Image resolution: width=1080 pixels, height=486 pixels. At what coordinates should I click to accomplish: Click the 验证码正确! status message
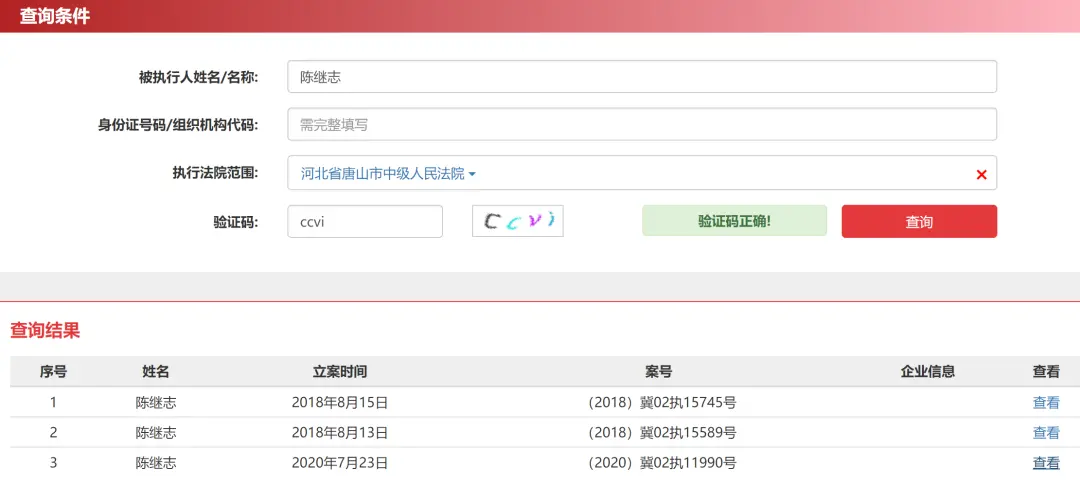[x=734, y=221]
